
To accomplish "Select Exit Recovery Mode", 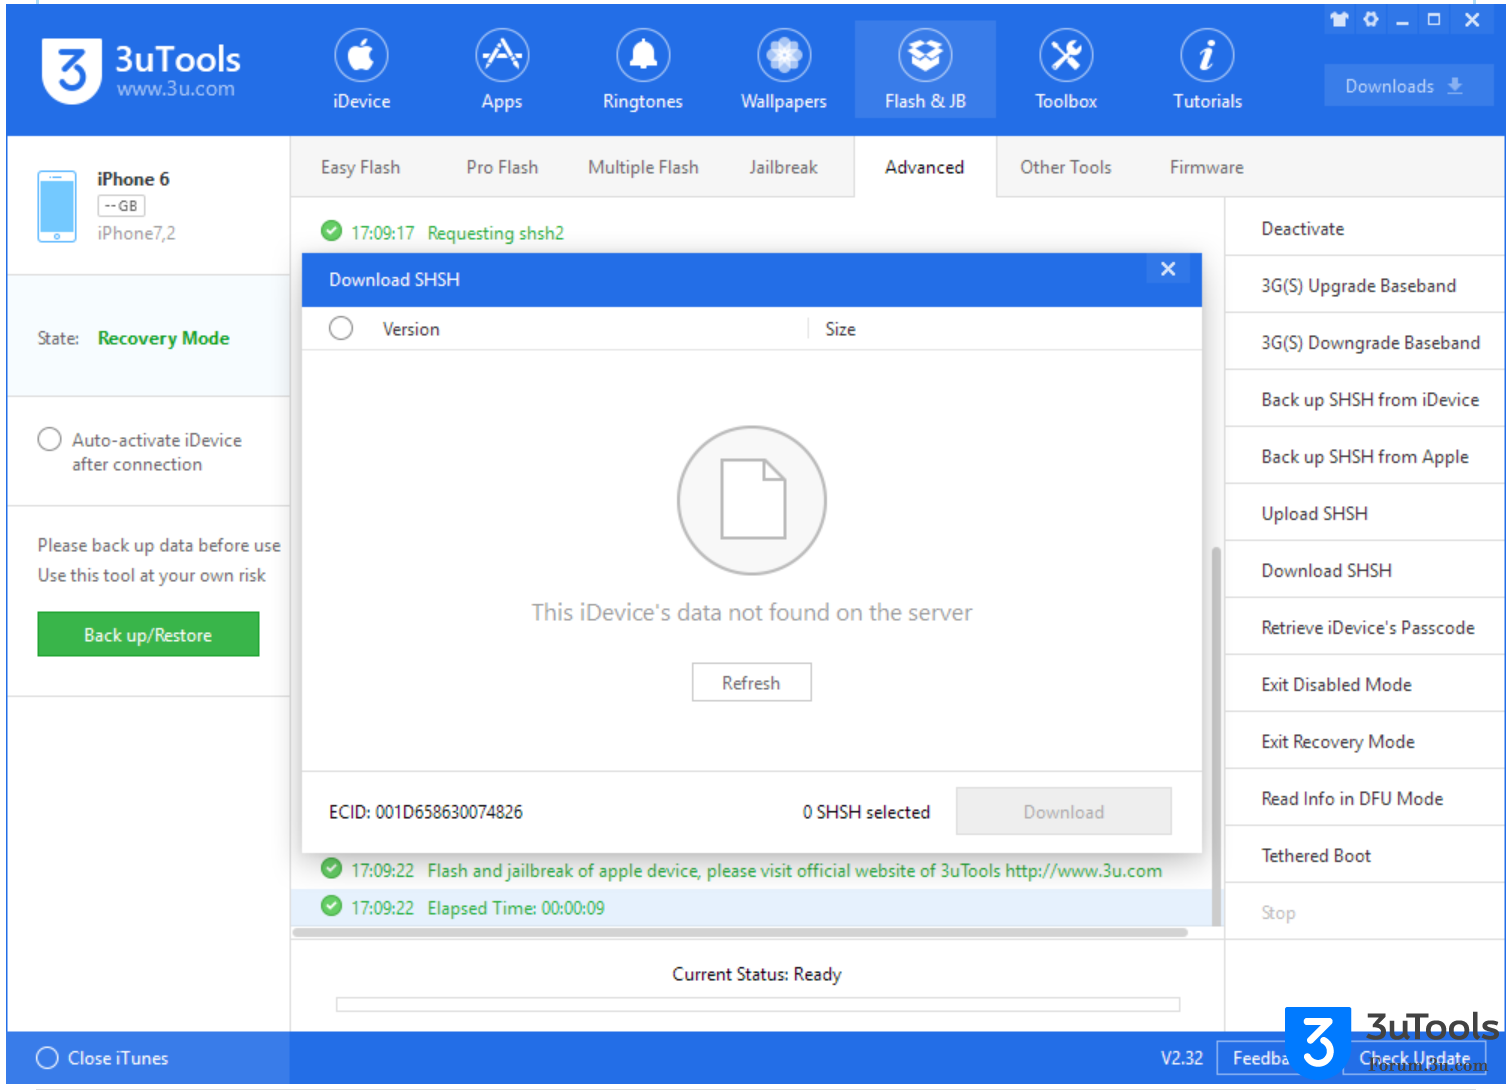I will (x=1364, y=741).
